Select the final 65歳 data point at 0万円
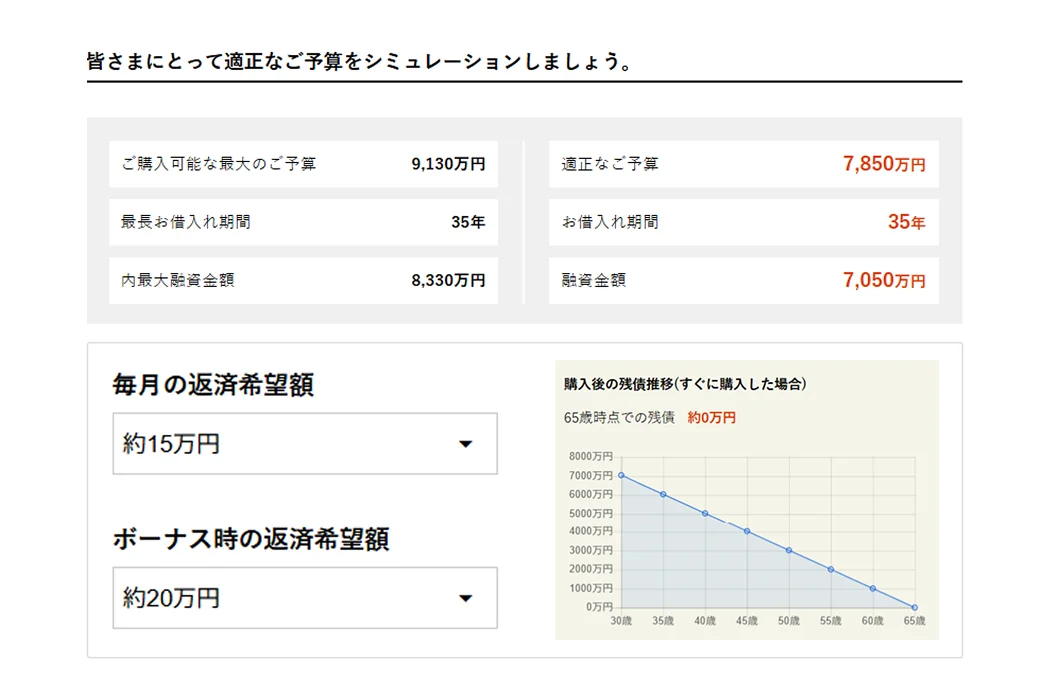Image resolution: width=1053 pixels, height=690 pixels. 914,607
